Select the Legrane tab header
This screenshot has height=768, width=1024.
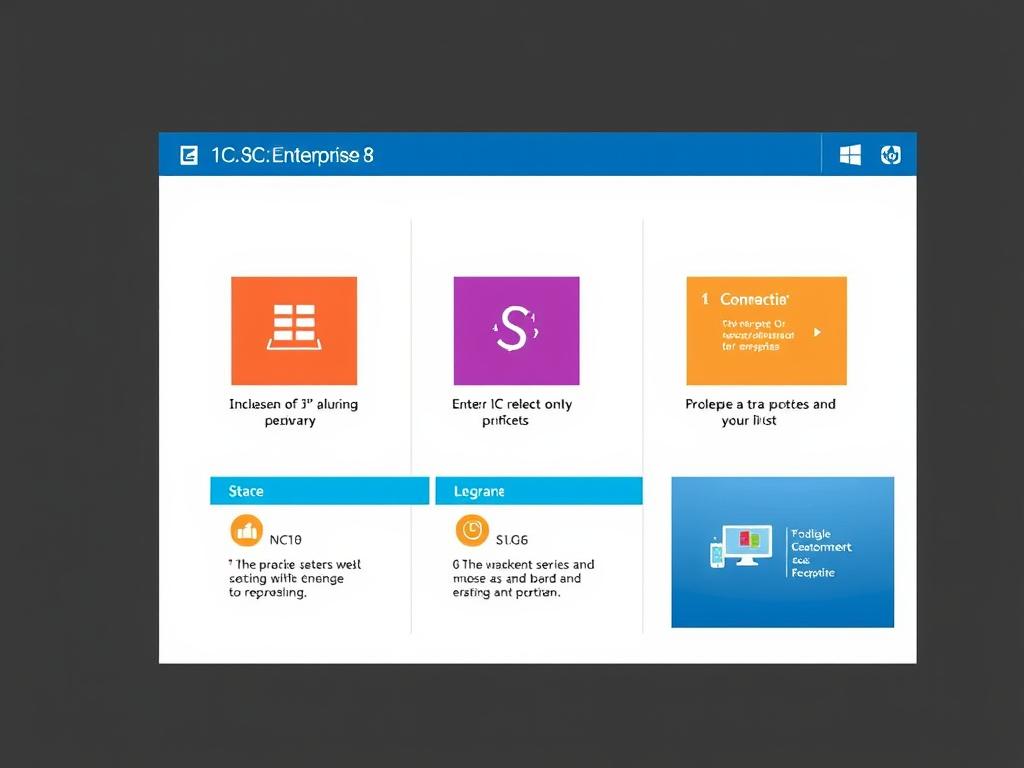(539, 491)
